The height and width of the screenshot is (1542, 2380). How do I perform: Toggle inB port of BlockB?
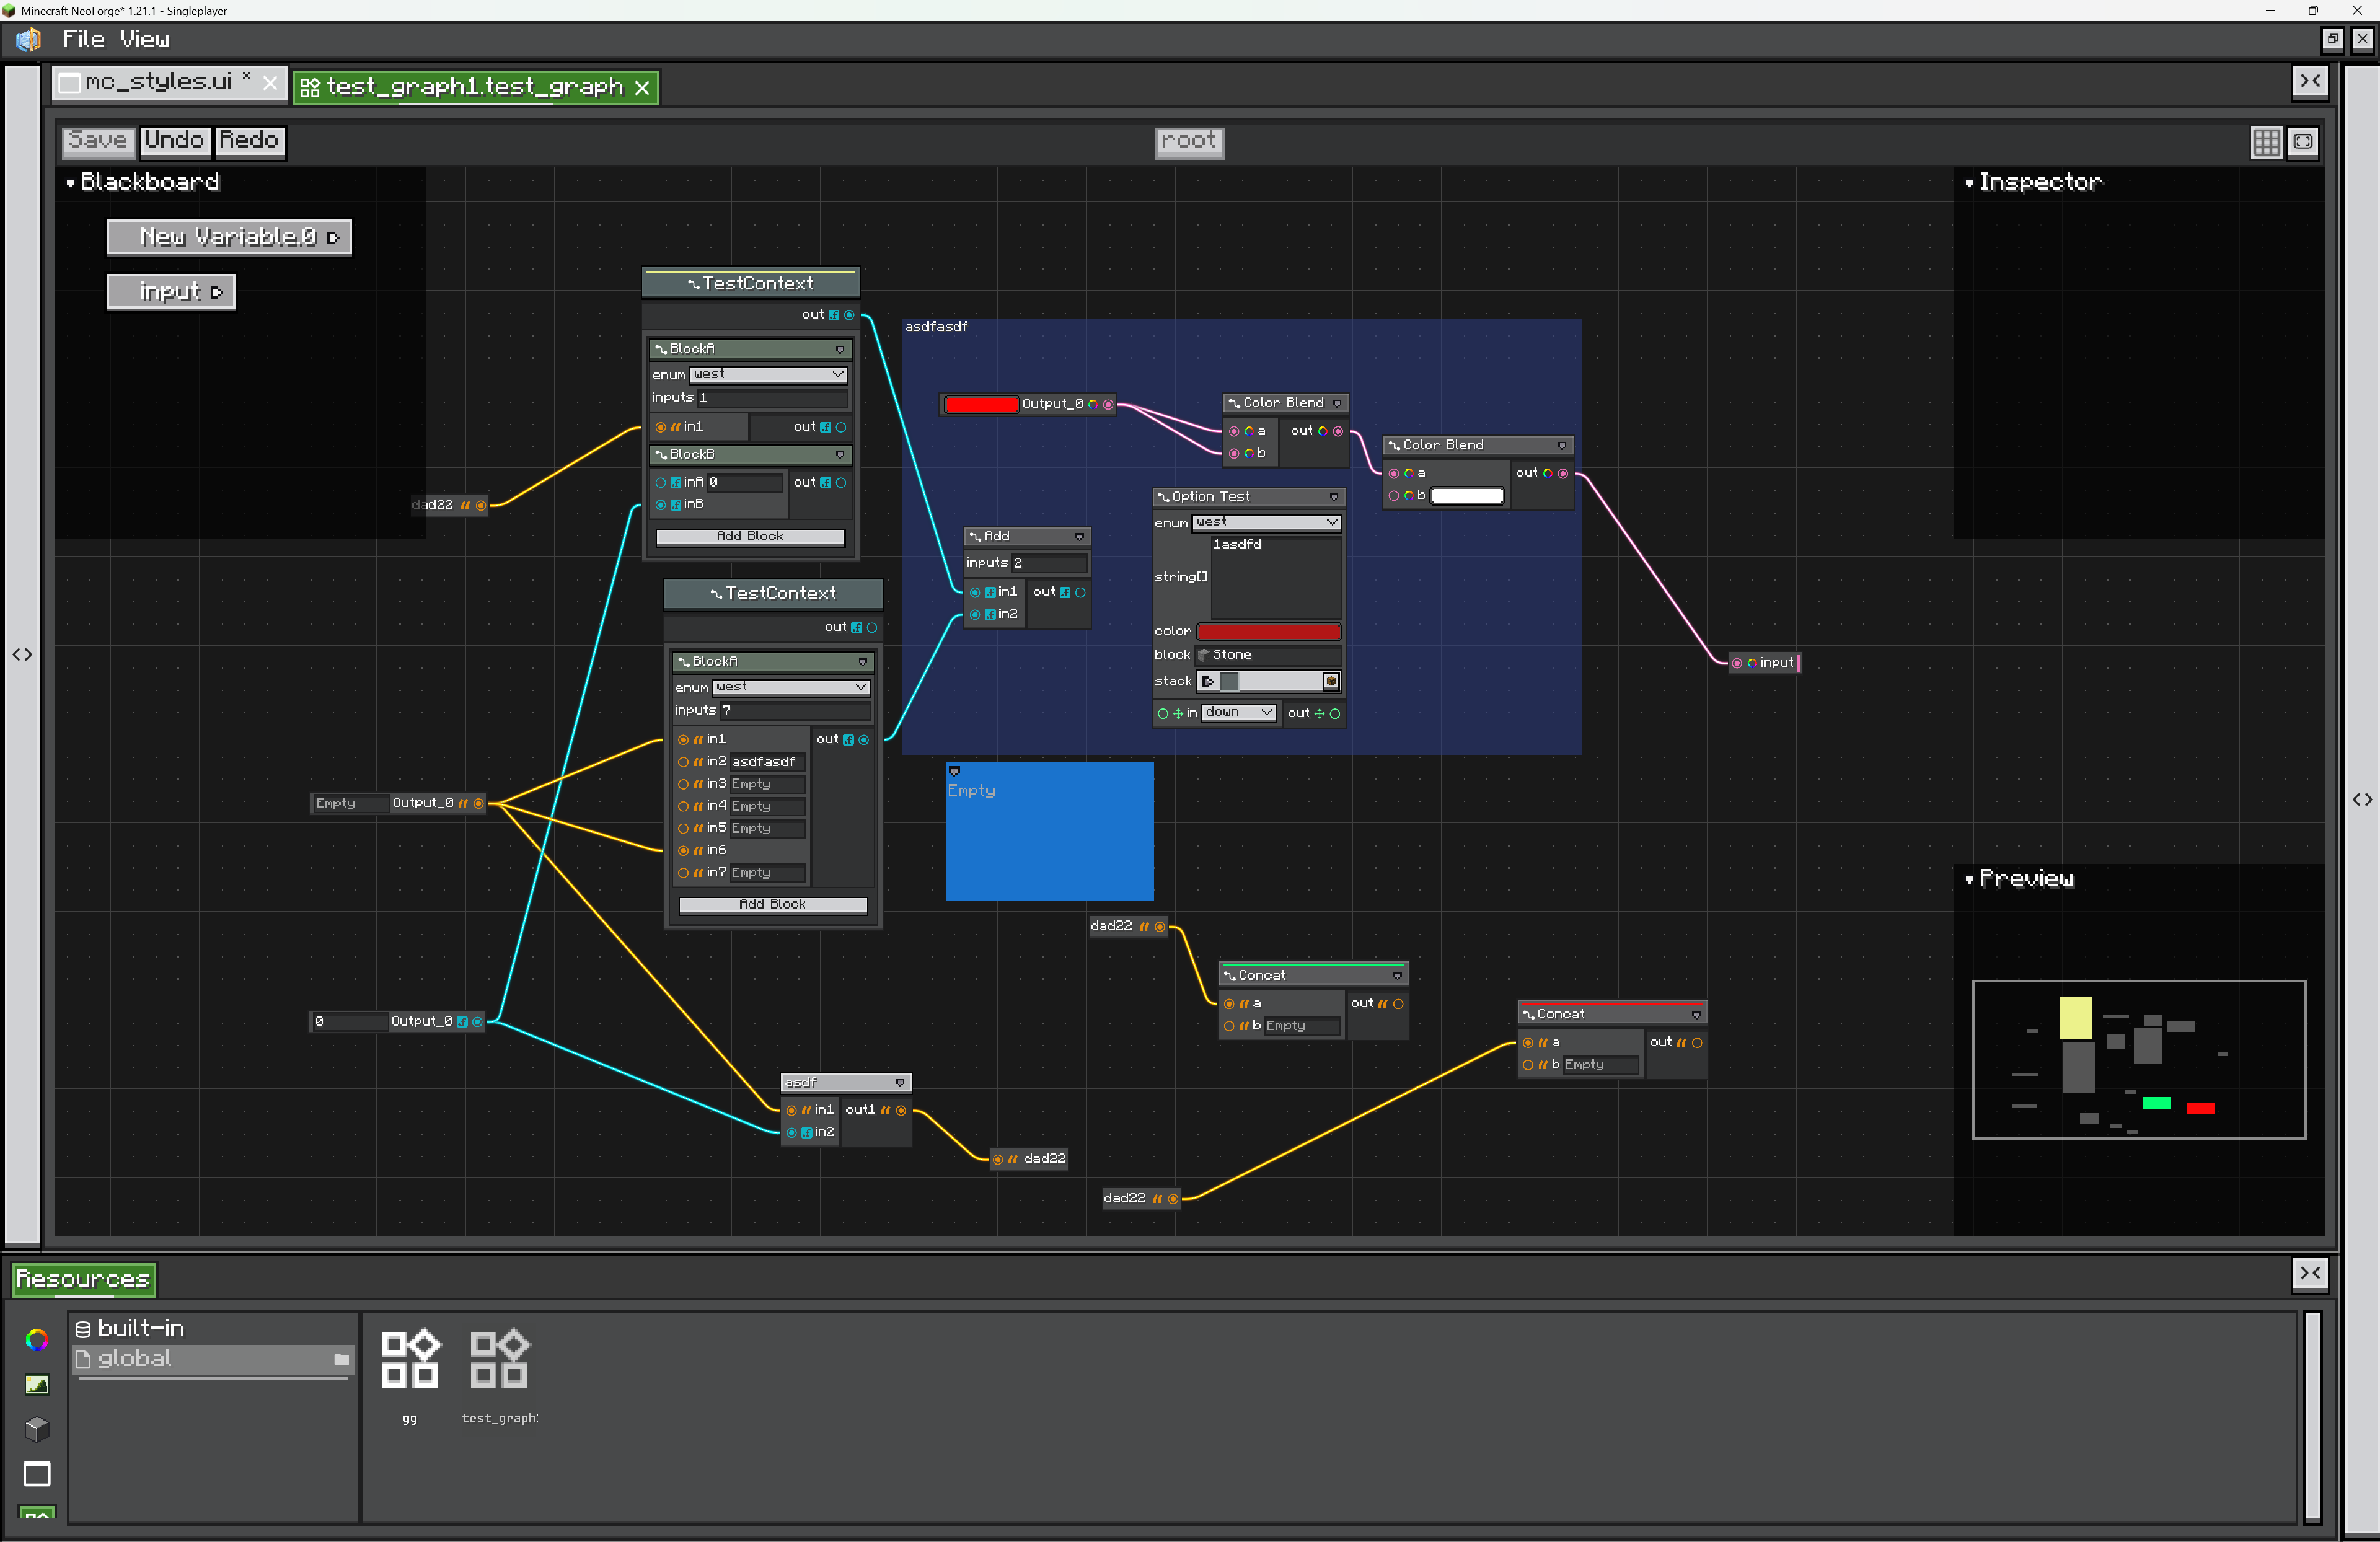(660, 505)
